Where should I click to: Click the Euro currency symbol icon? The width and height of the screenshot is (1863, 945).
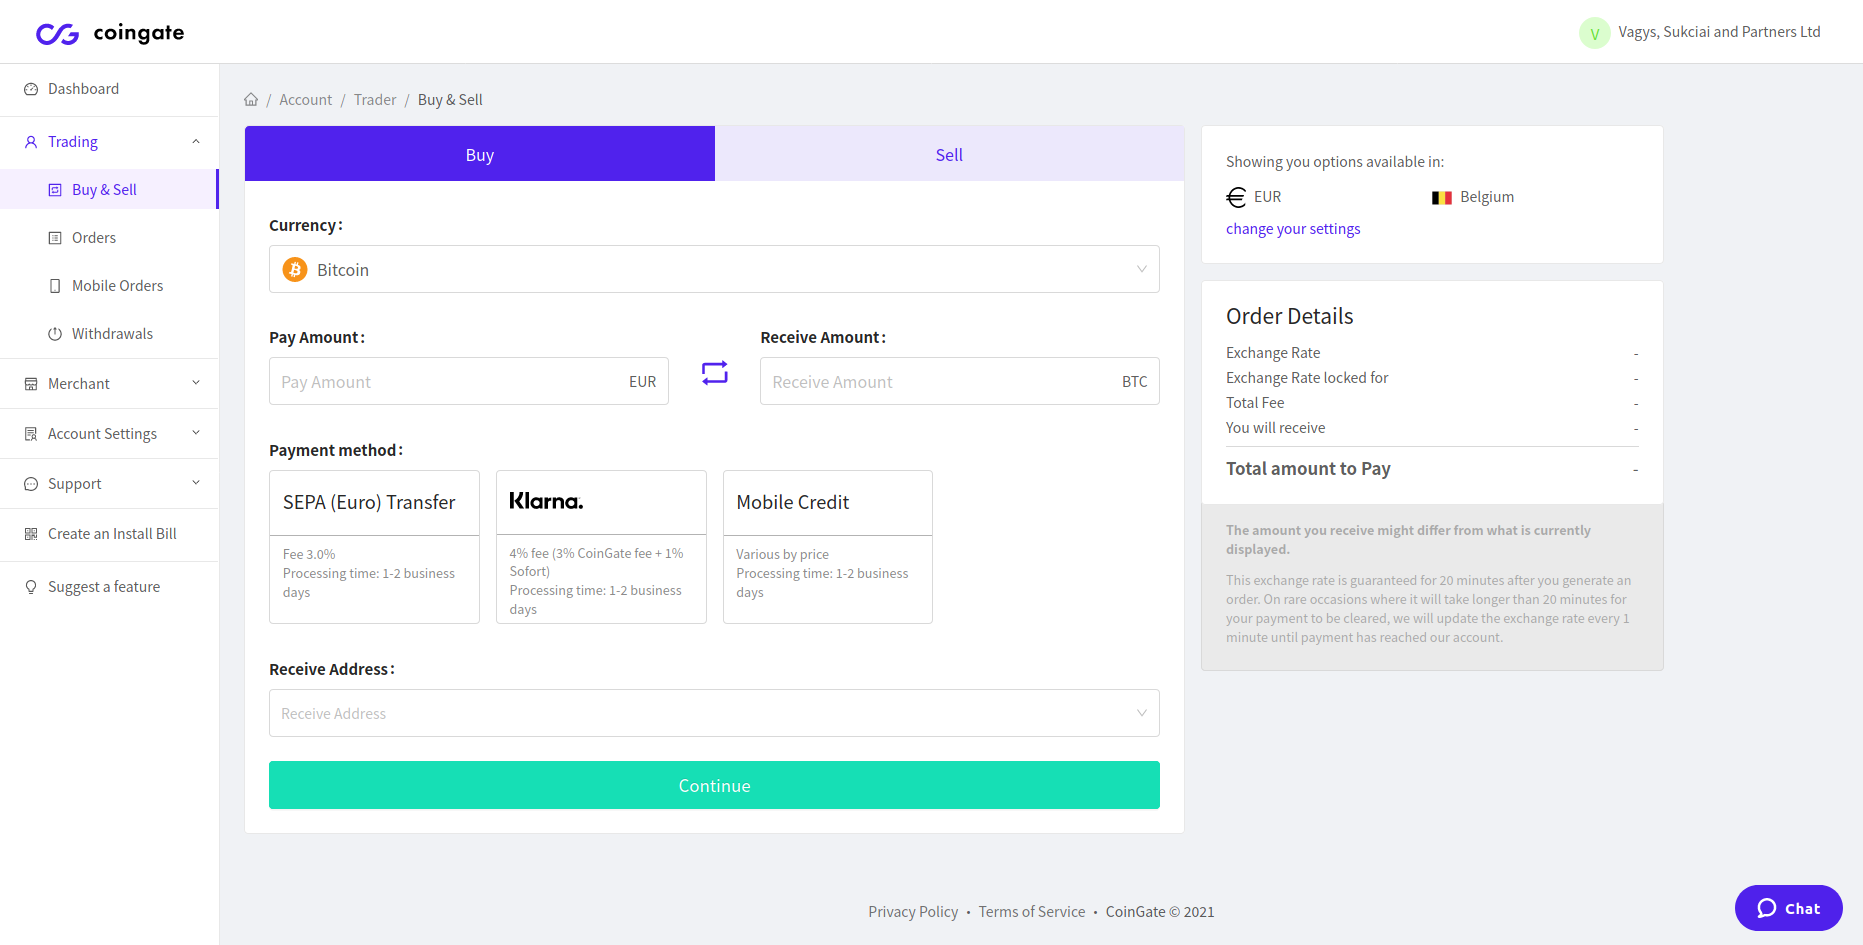1236,197
